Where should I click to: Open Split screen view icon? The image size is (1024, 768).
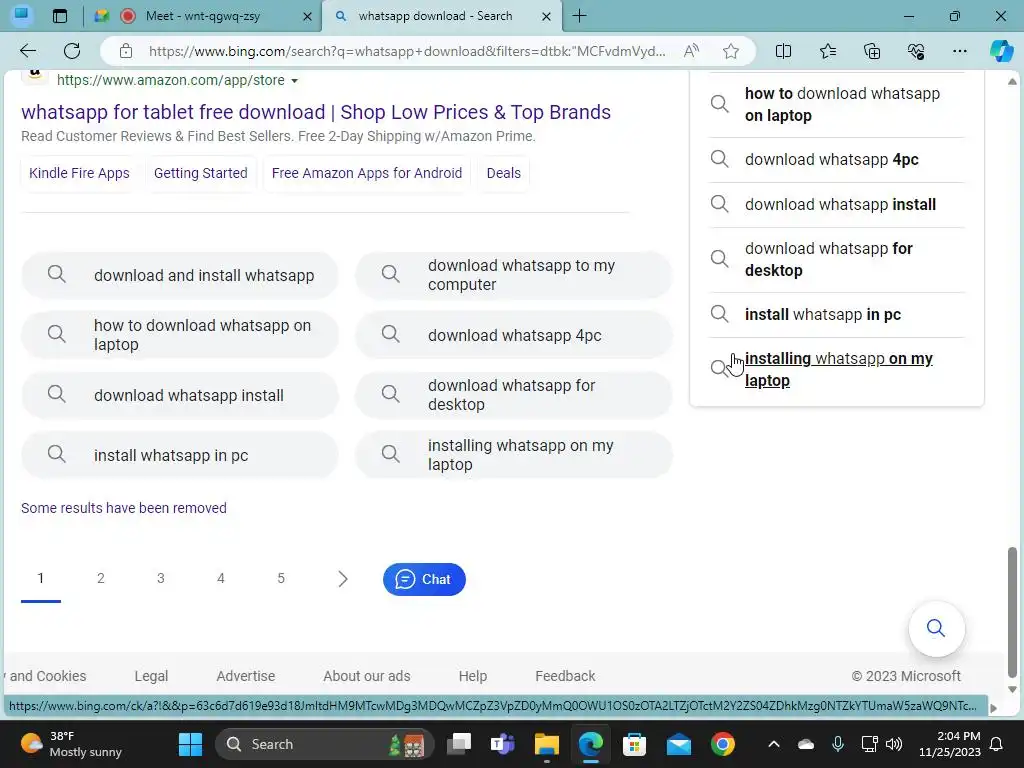point(783,51)
